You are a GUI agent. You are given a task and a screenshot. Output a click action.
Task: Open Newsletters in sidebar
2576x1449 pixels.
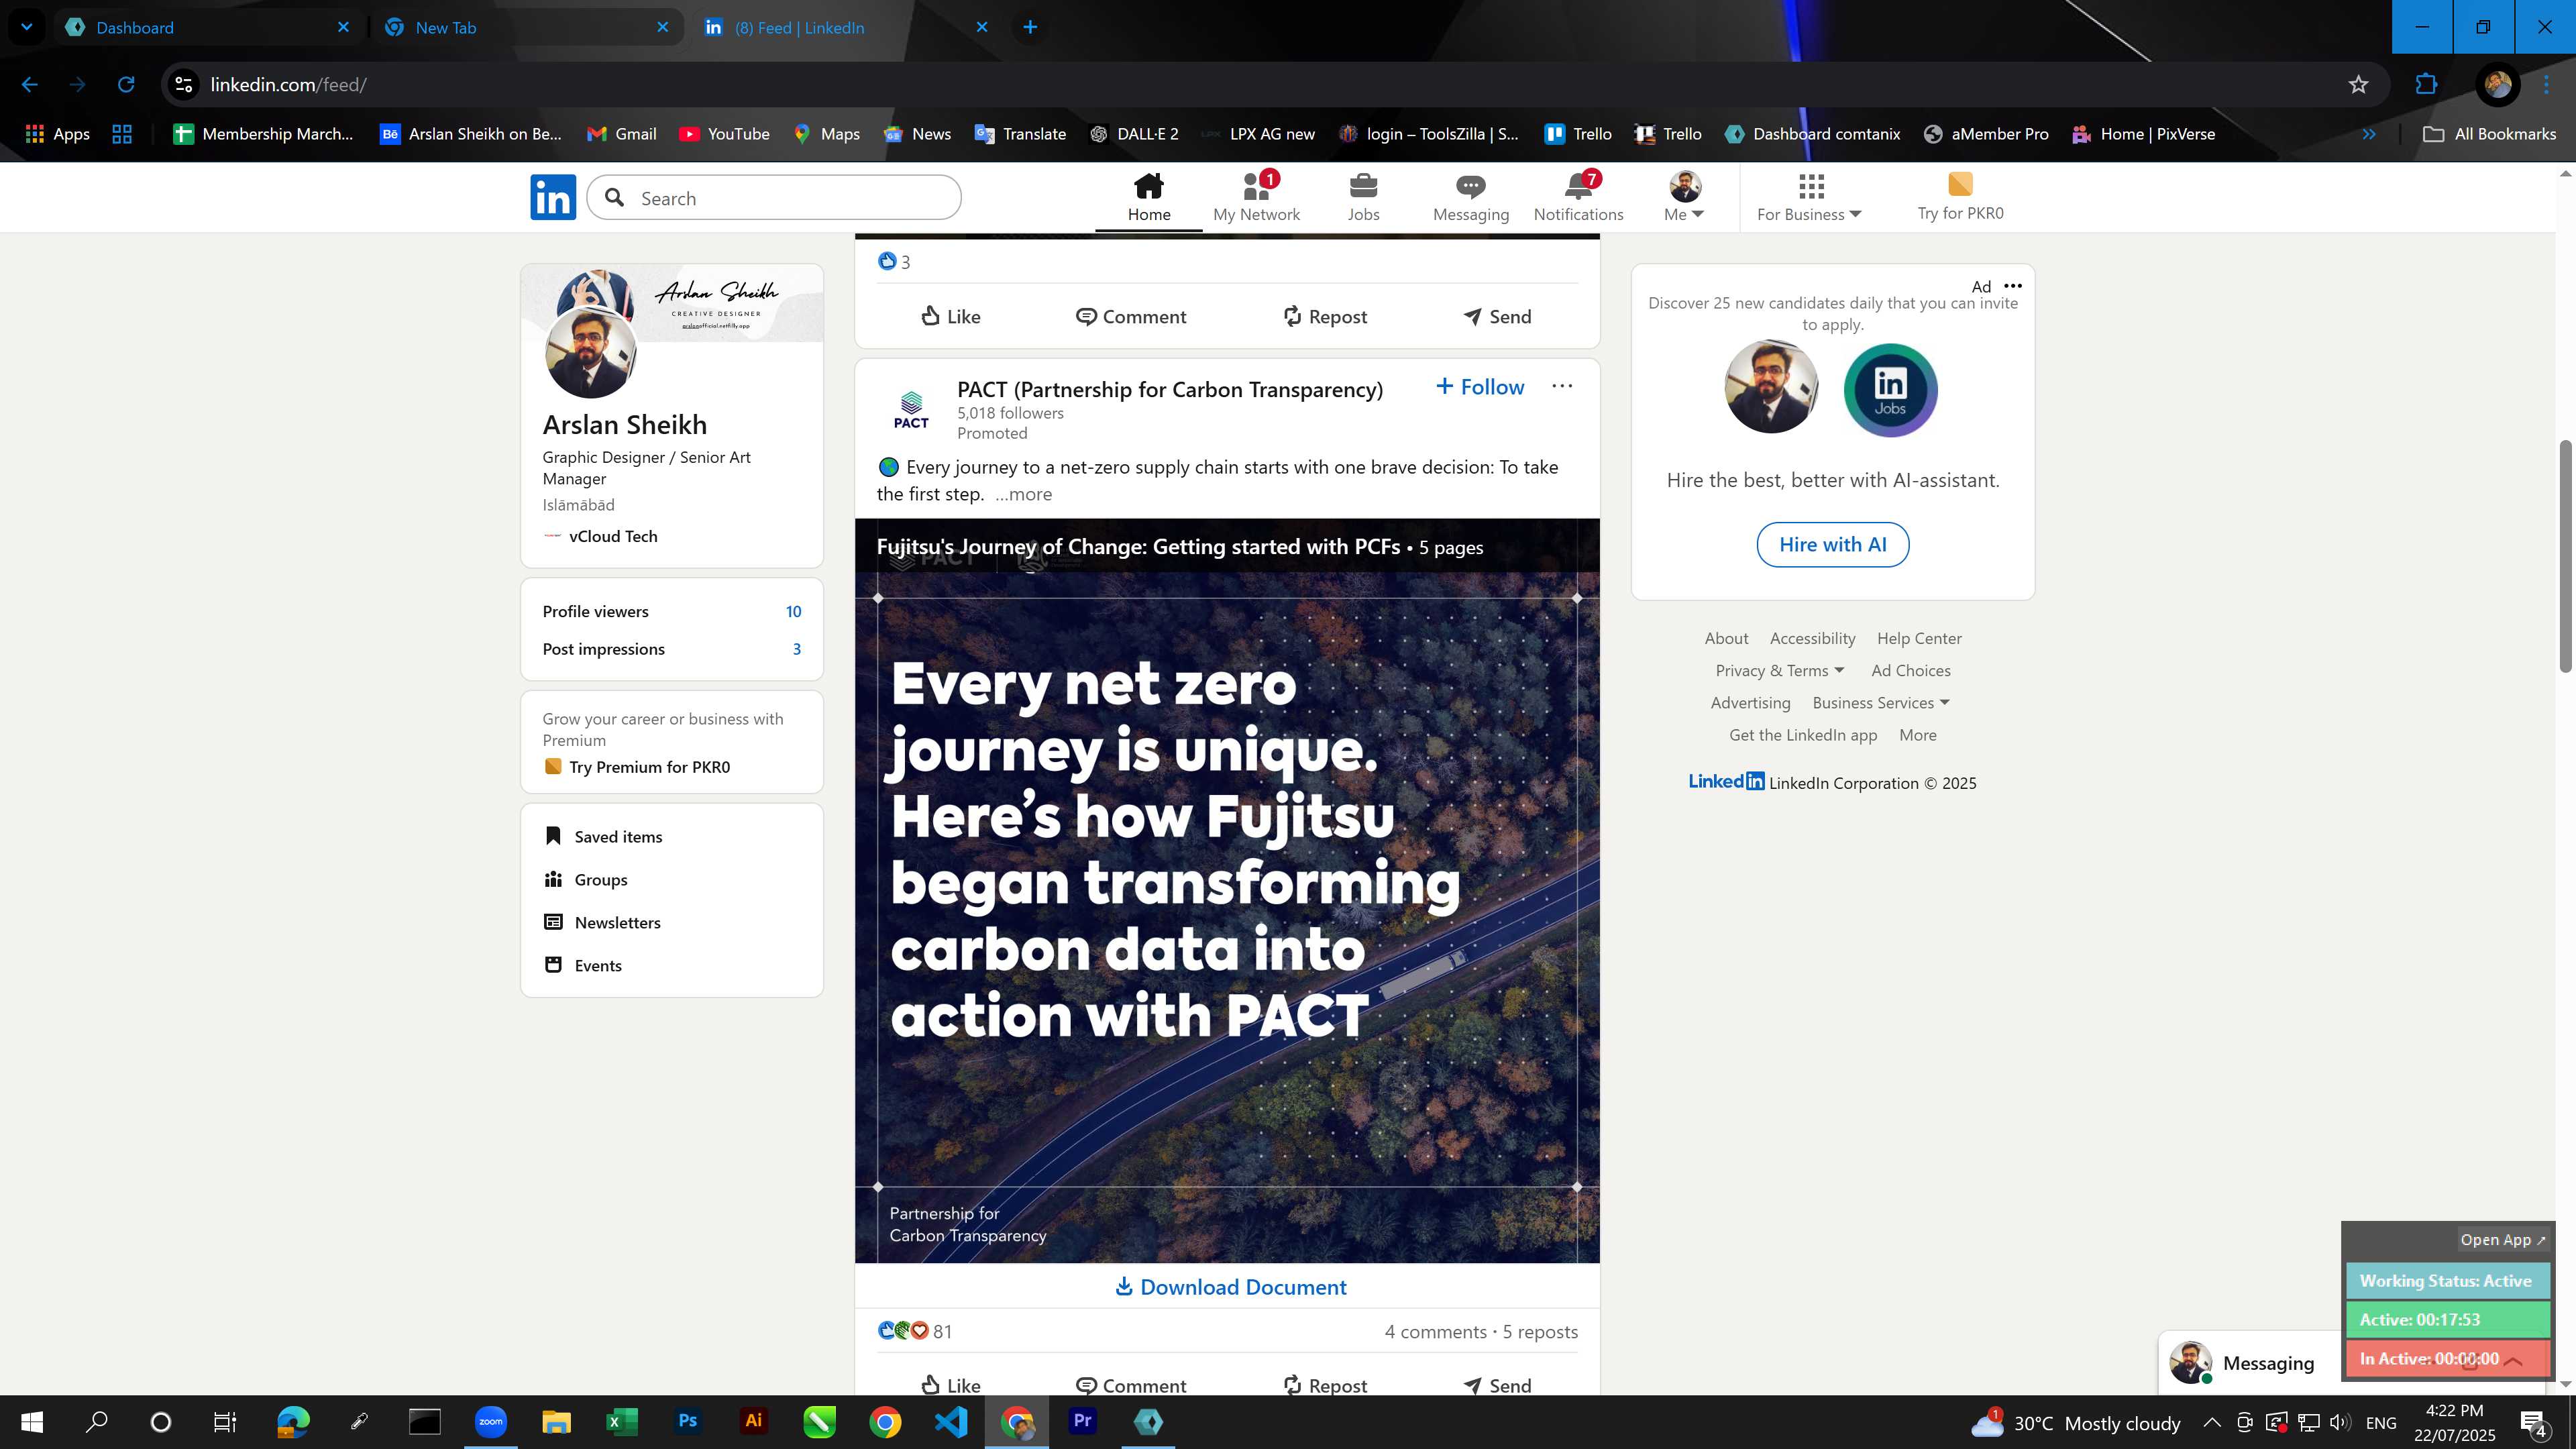coord(602,923)
